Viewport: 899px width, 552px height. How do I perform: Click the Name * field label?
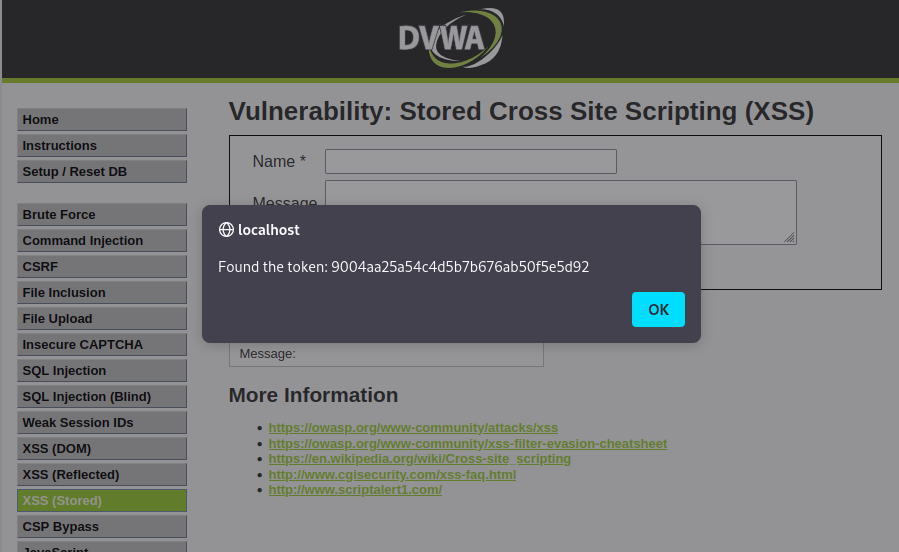[x=279, y=162]
